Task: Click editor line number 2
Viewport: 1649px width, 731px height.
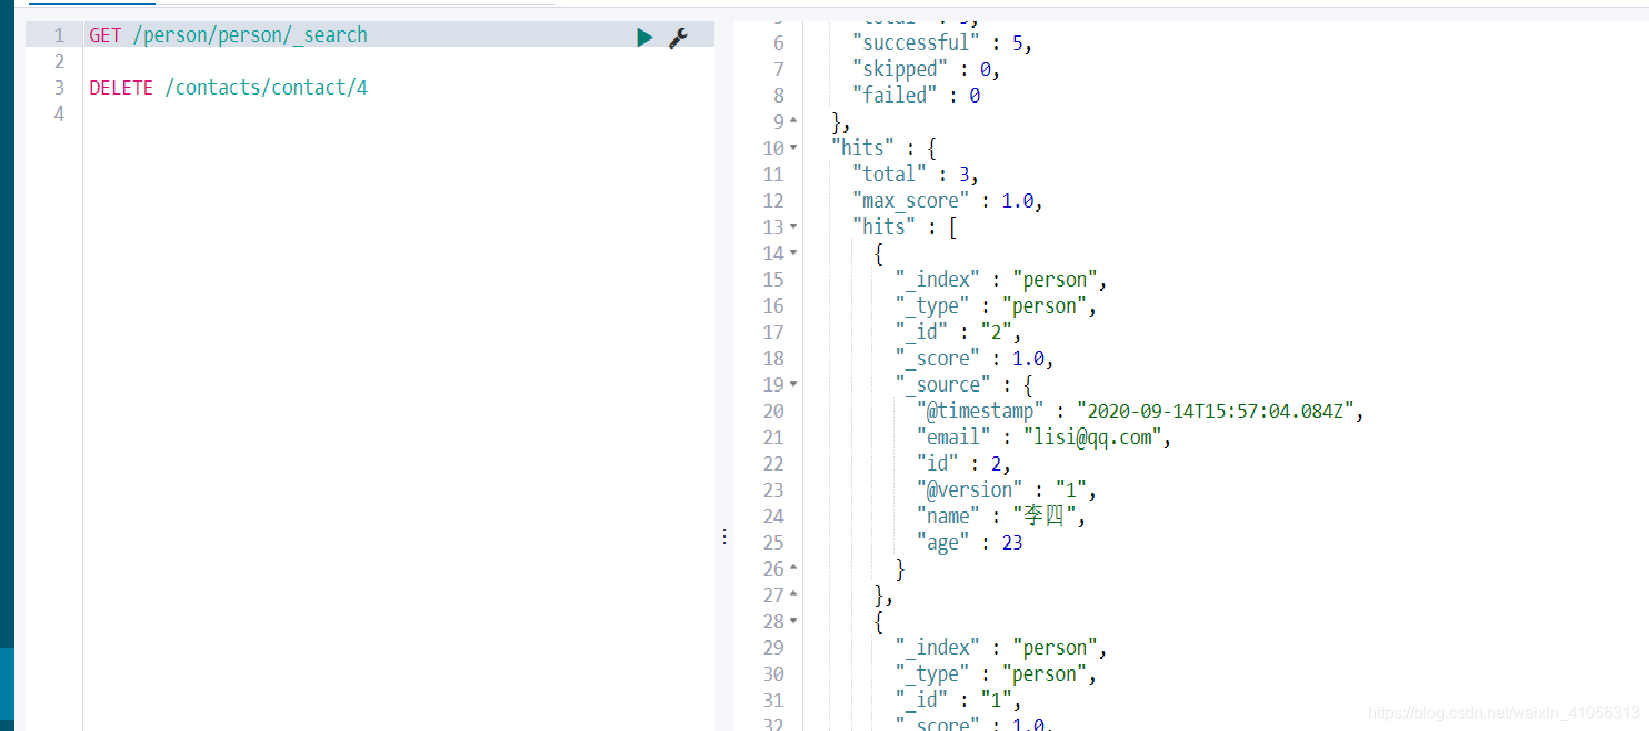Action: click(59, 62)
